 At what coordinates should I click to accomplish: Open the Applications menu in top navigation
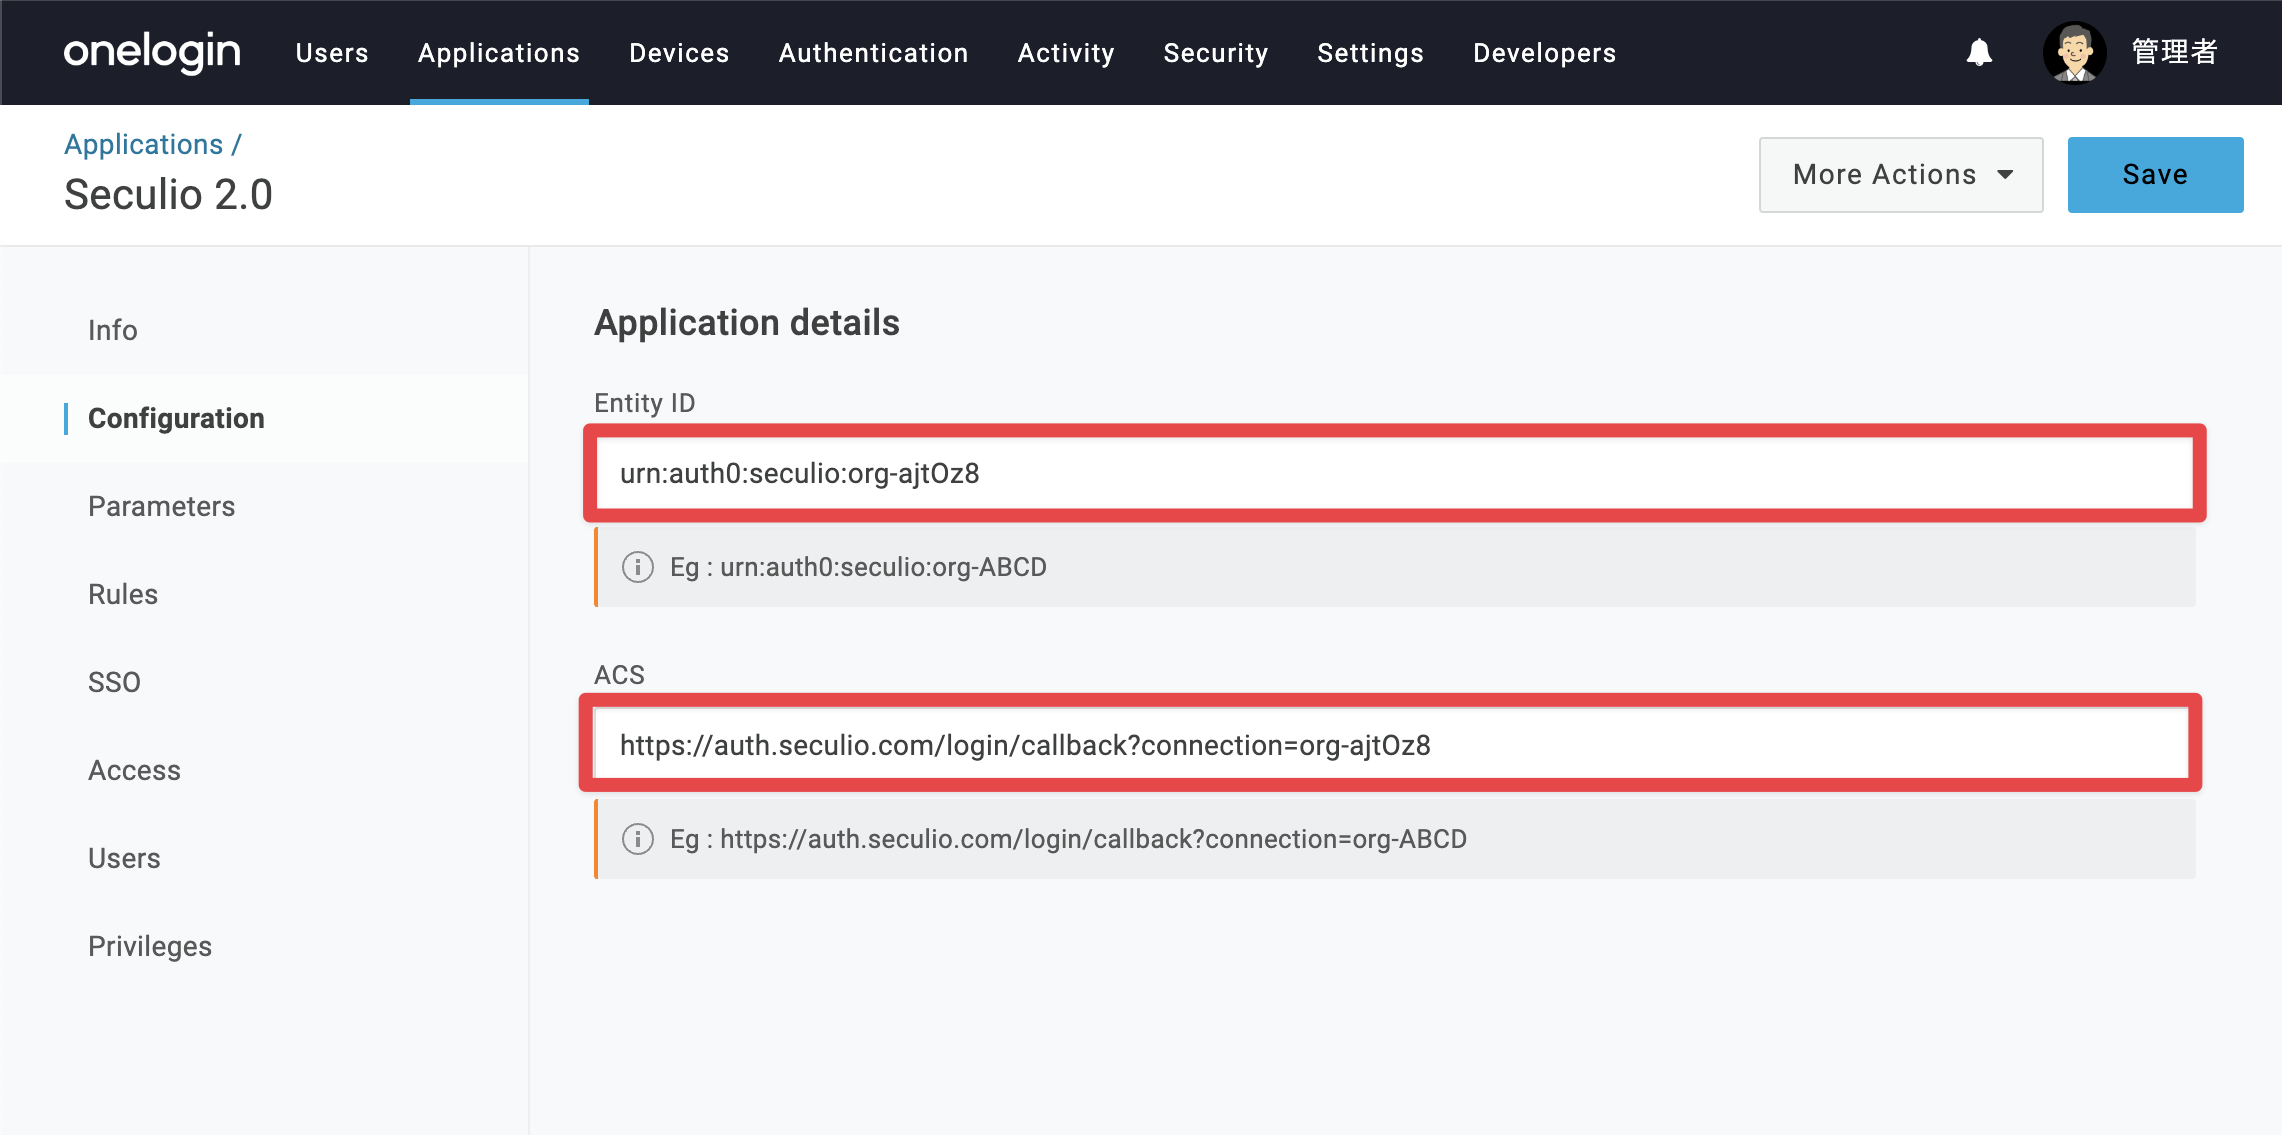[499, 53]
